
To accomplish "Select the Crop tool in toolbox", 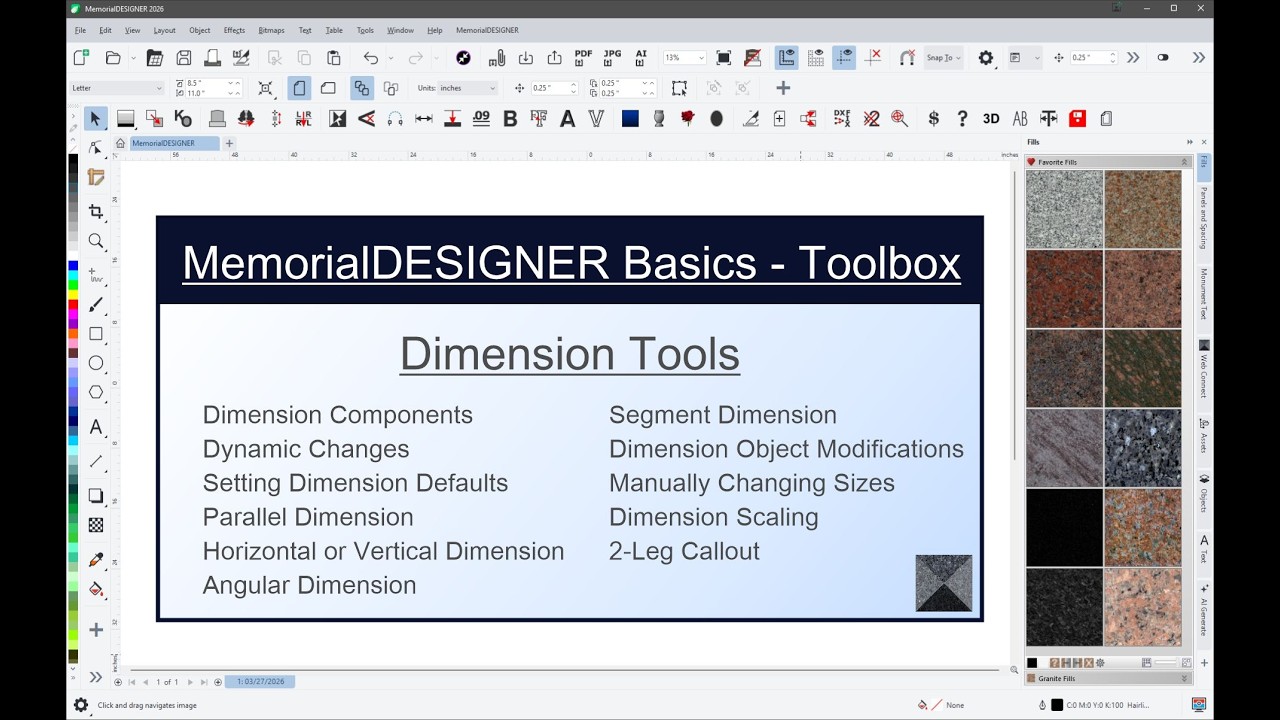I will click(96, 212).
